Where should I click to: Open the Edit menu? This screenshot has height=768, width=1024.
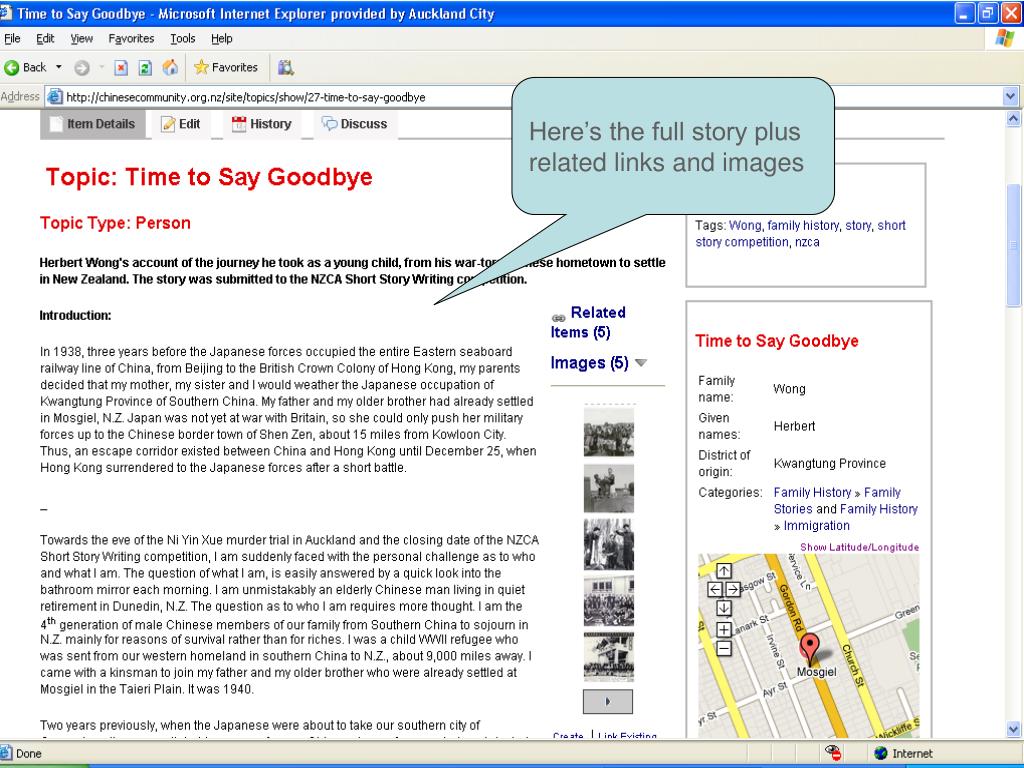coord(45,39)
